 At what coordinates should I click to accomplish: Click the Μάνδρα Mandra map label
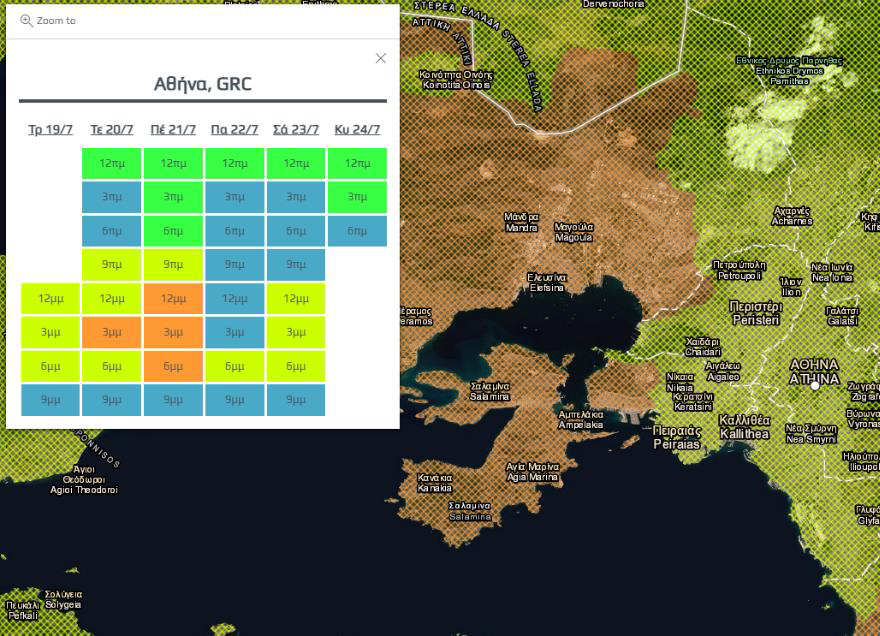521,221
